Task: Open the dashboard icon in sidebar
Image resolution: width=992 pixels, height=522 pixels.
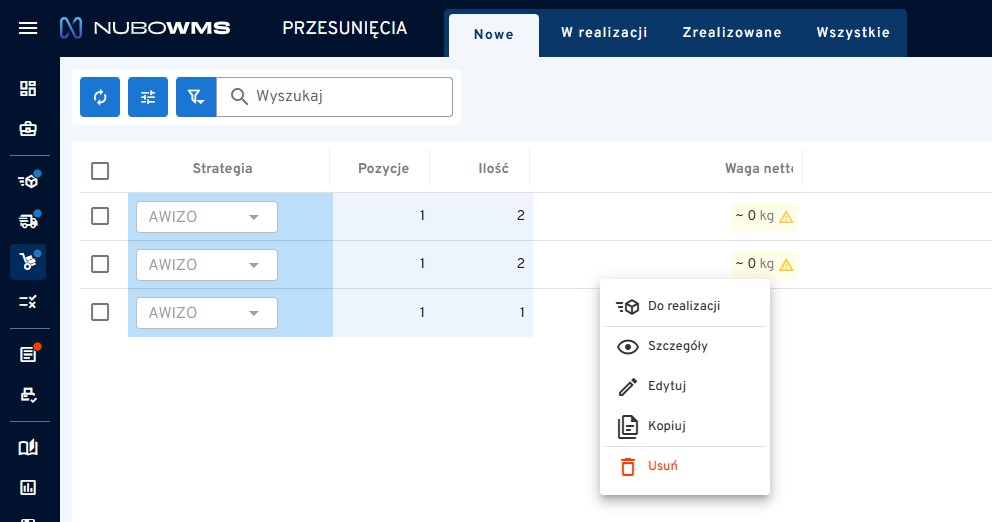Action: pos(28,88)
